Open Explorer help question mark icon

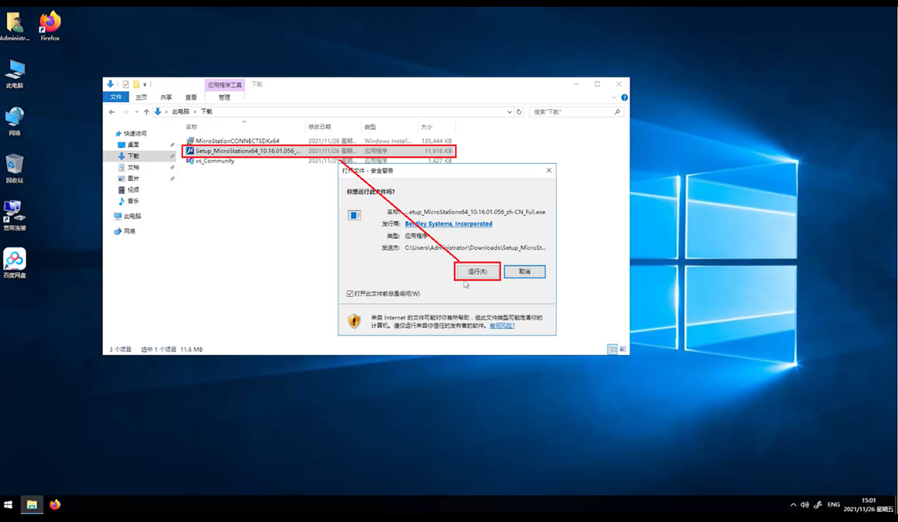(624, 97)
